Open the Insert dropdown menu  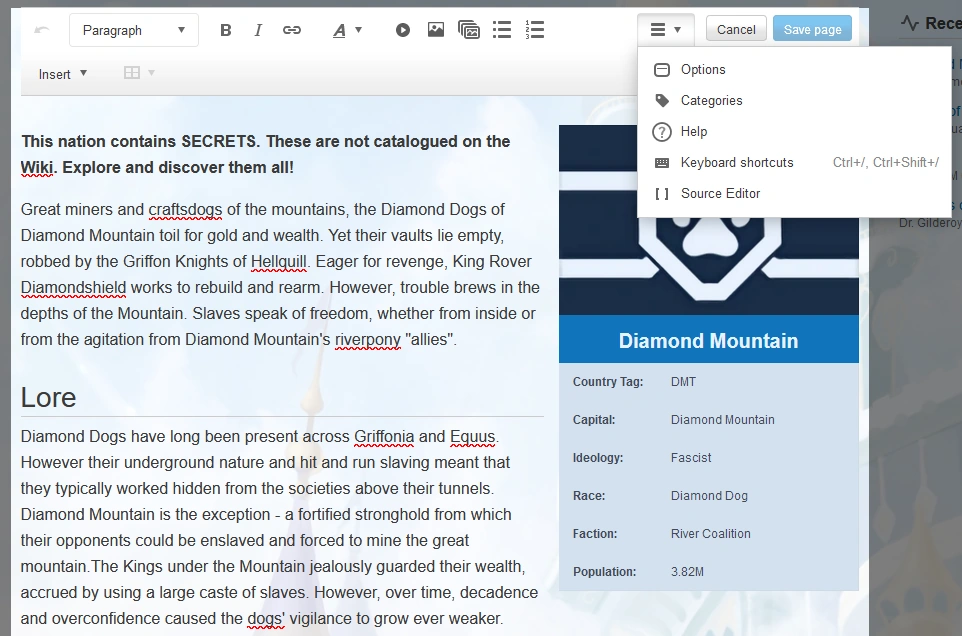(63, 74)
